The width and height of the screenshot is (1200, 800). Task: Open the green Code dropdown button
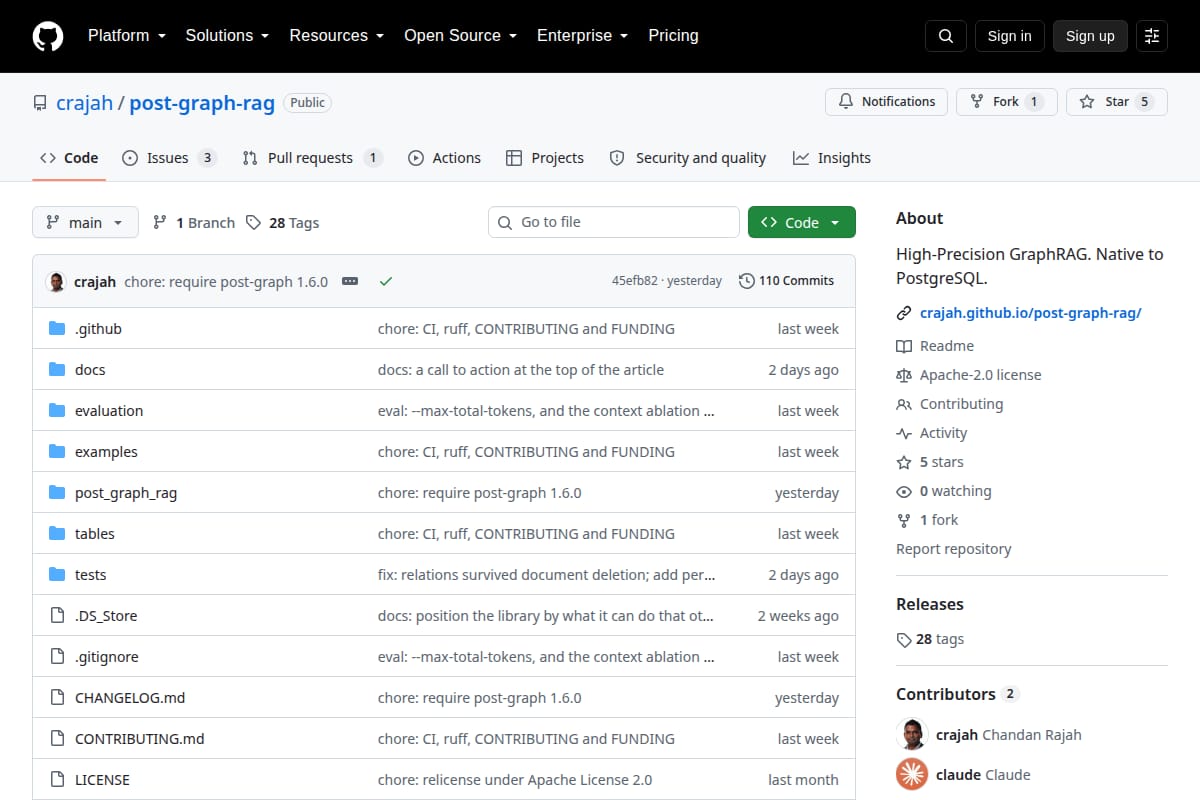coord(802,222)
